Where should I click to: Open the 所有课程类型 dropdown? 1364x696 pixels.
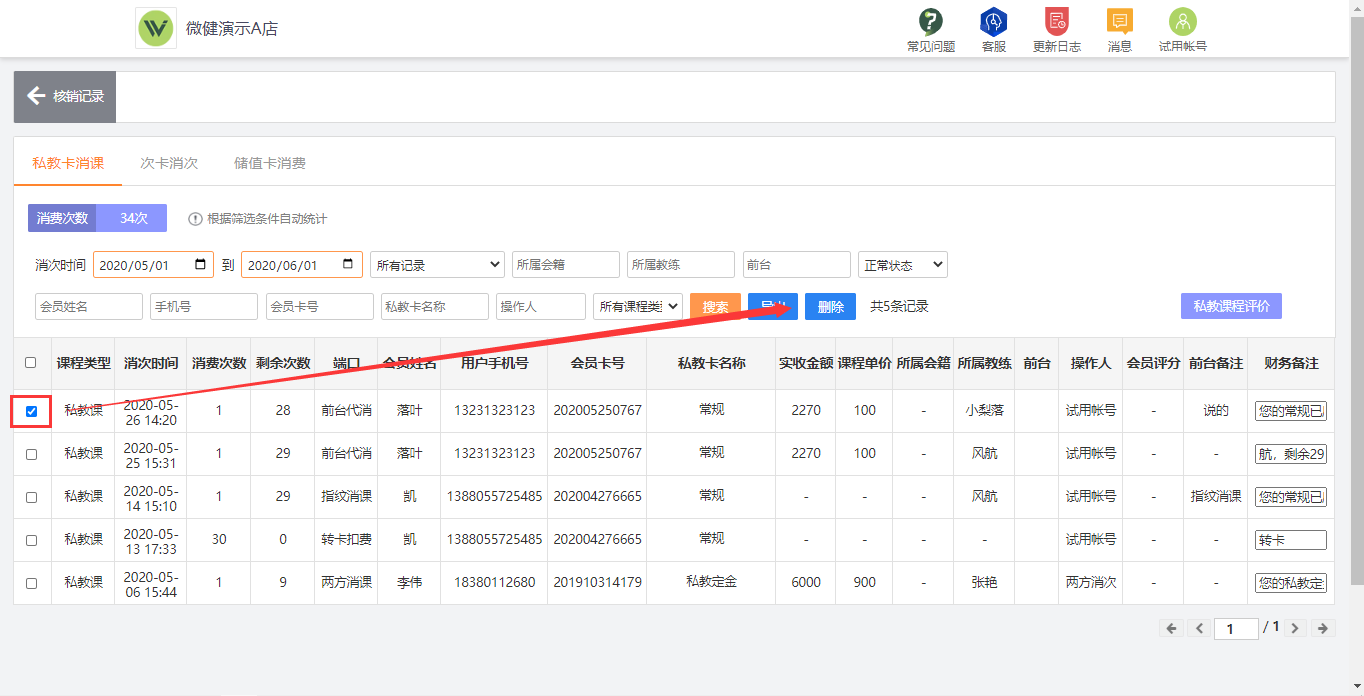pyautogui.click(x=637, y=307)
